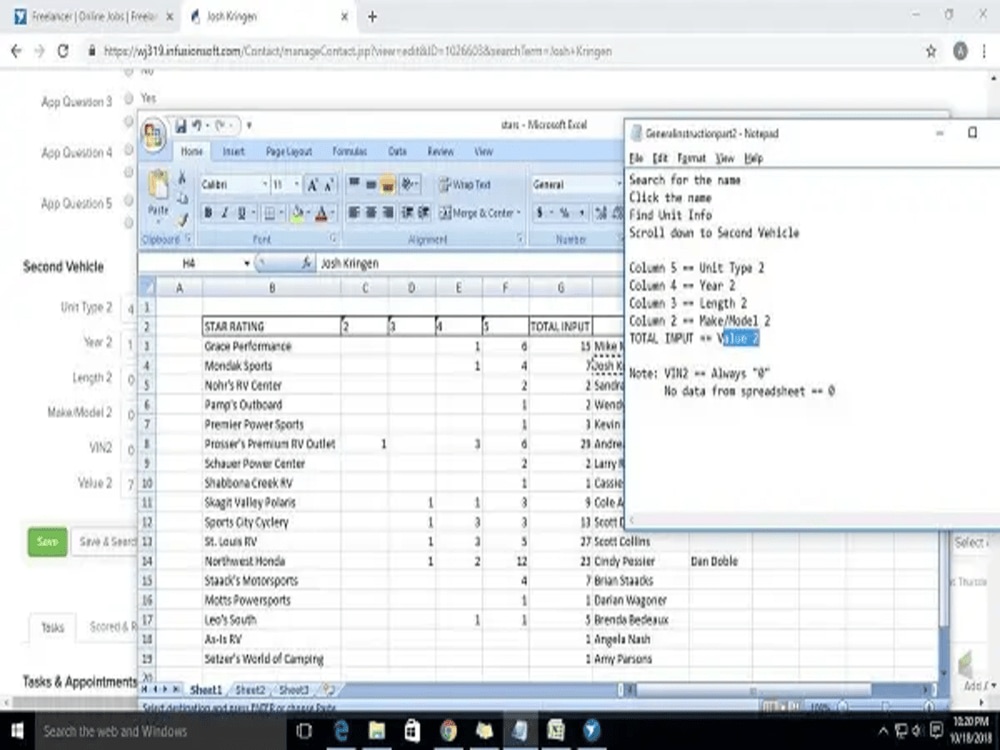Click the Cut scissors icon in Excel ribbon
The image size is (1000, 750).
coord(182,178)
